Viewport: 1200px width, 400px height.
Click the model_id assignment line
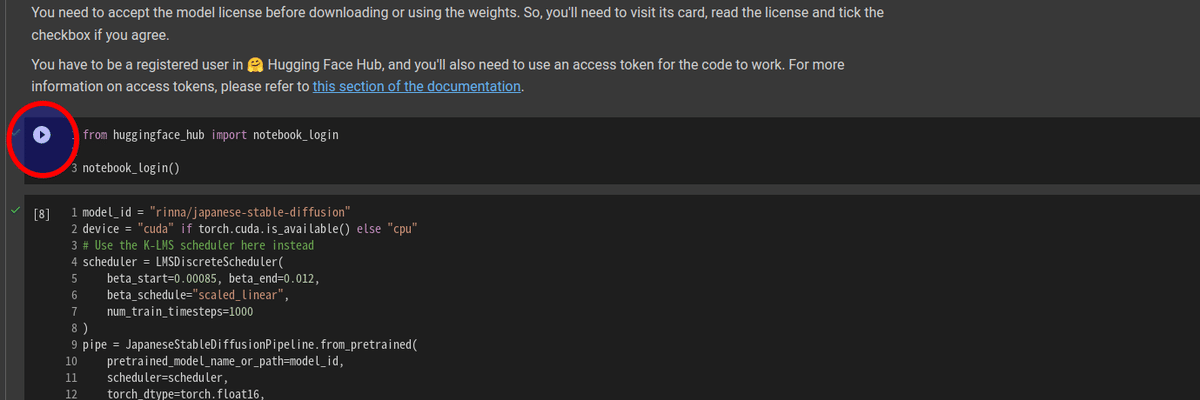pyautogui.click(x=216, y=212)
